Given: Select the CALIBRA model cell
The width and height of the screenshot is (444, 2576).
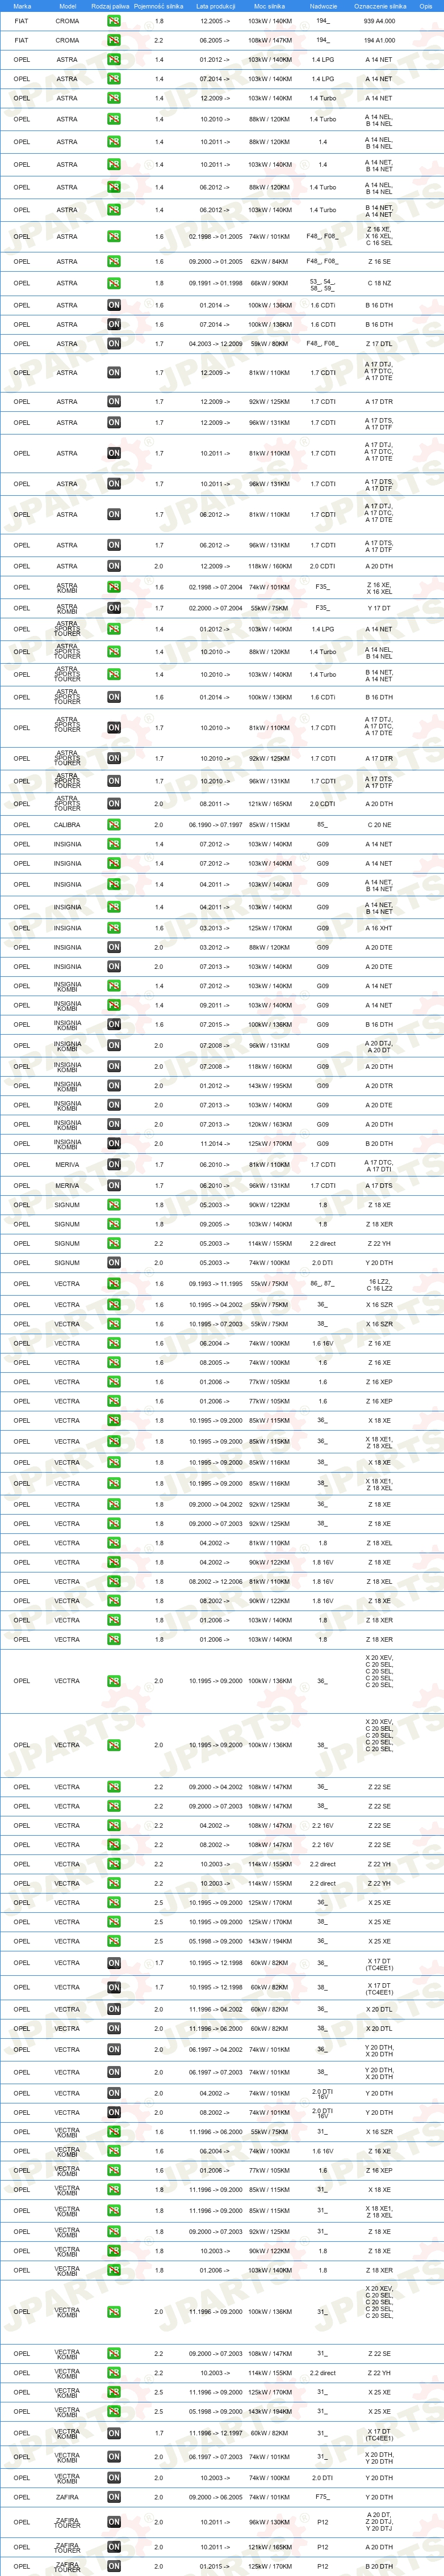Looking at the screenshot, I should click(67, 825).
